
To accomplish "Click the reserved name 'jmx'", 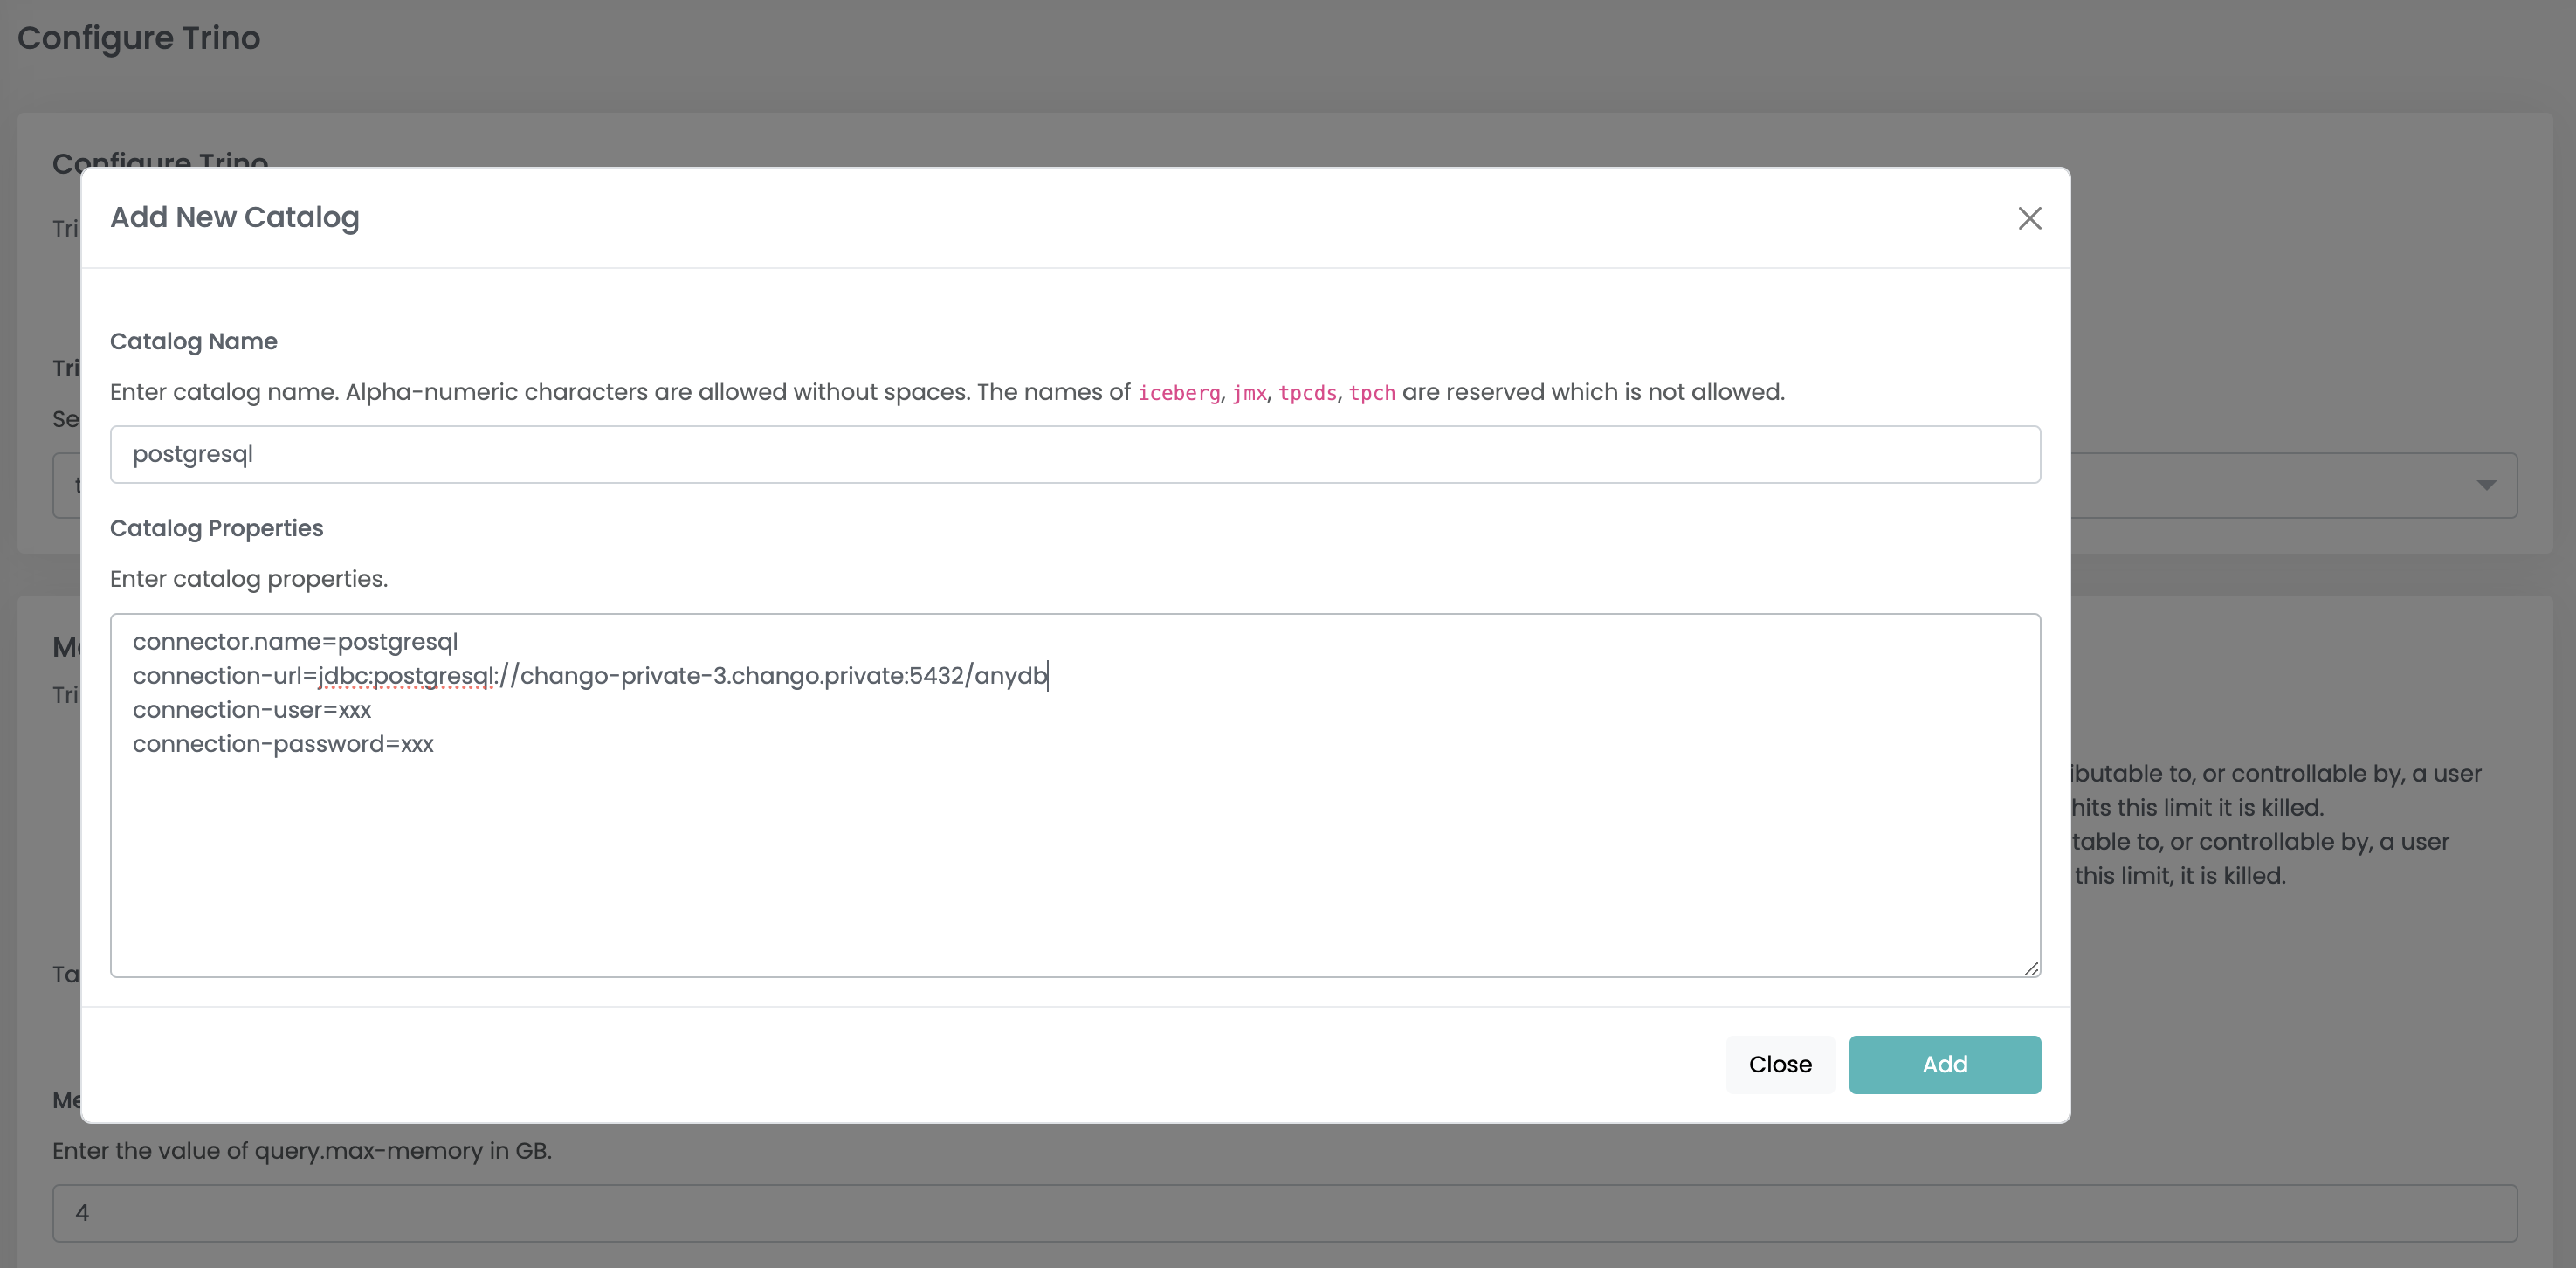I will pyautogui.click(x=1249, y=393).
